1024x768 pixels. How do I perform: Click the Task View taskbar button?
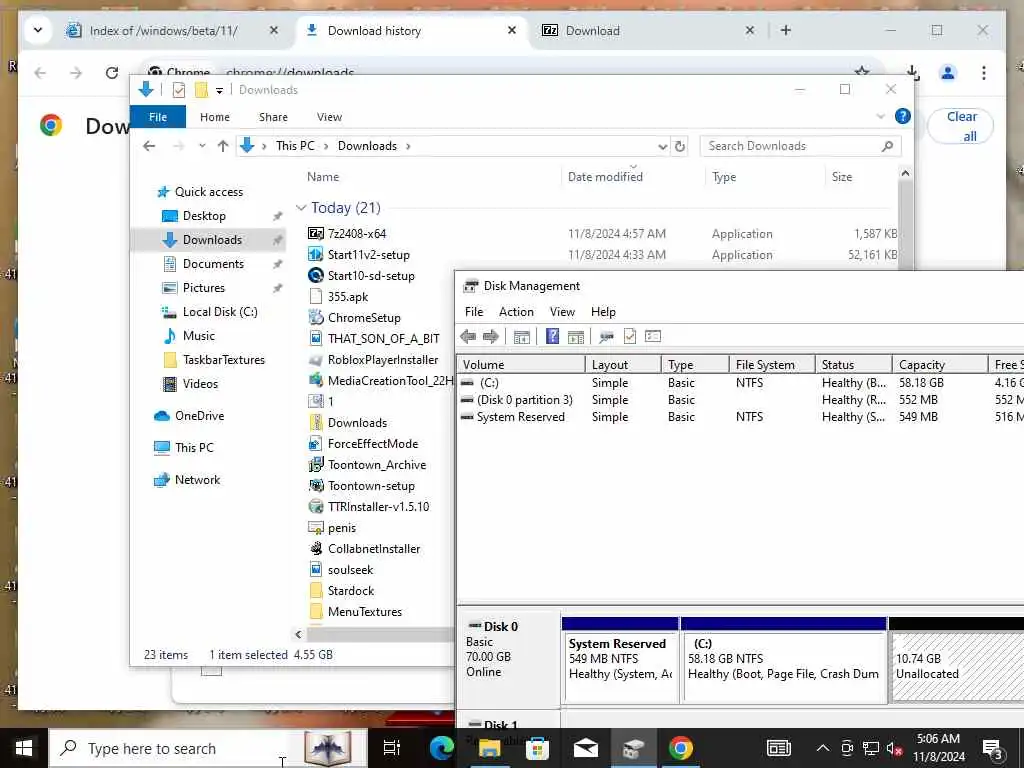pyautogui.click(x=392, y=748)
